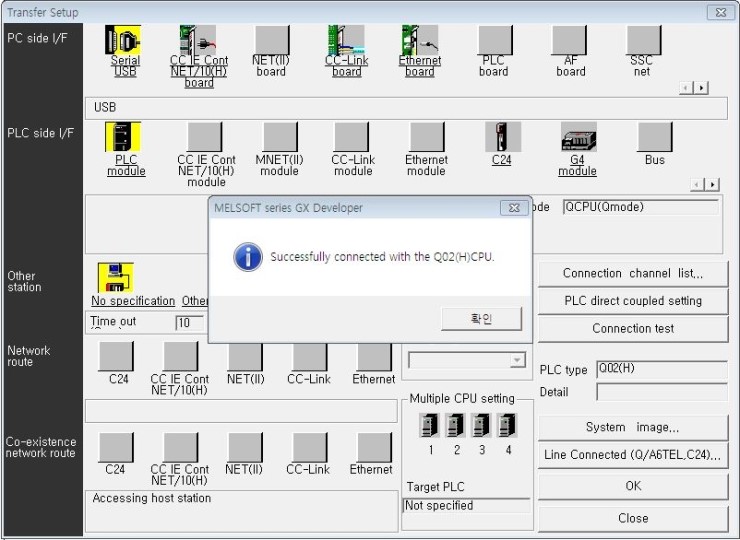
Task: Select Multiple CPU number 1
Action: [429, 425]
